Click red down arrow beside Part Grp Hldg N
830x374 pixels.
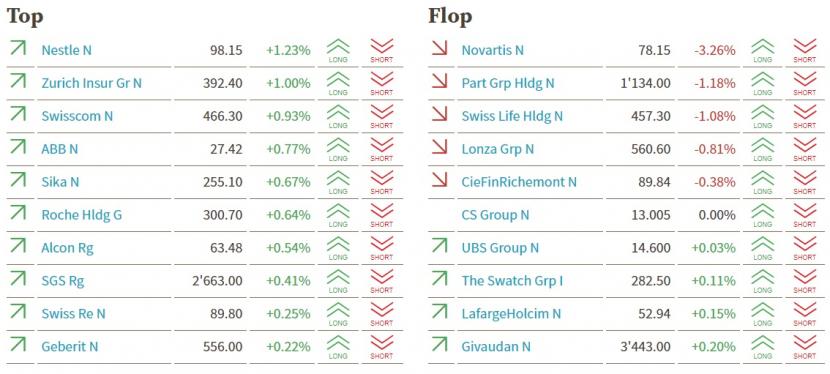pos(439,81)
